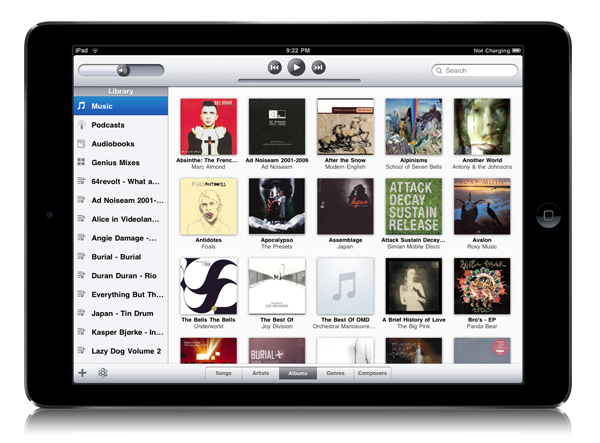
Task: Open The Bells The Bells album cover
Action: click(x=209, y=286)
